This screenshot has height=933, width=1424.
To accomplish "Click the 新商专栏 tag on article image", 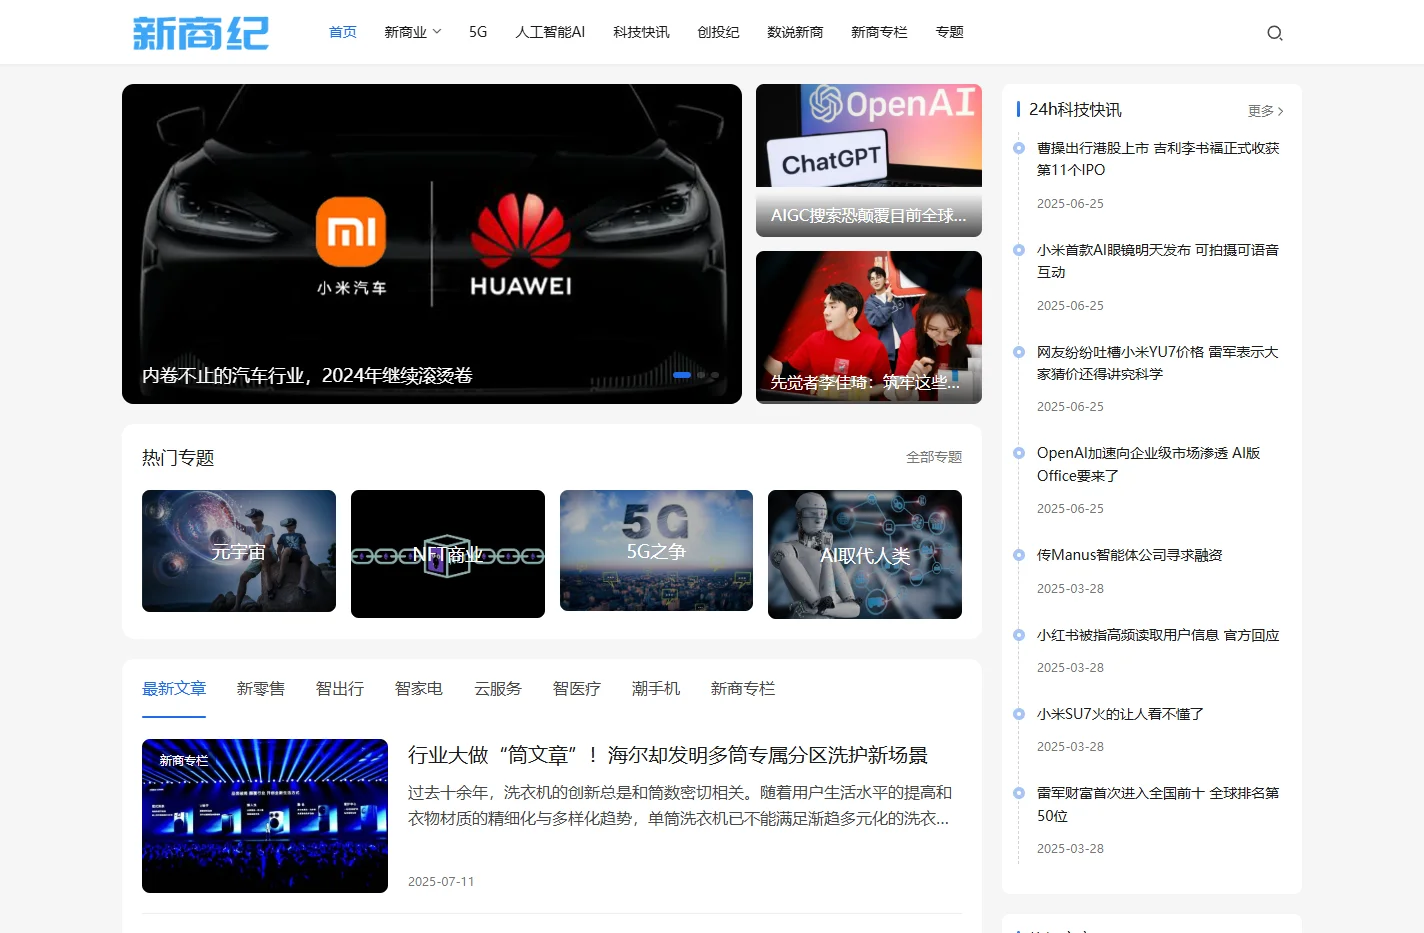I will coord(184,761).
